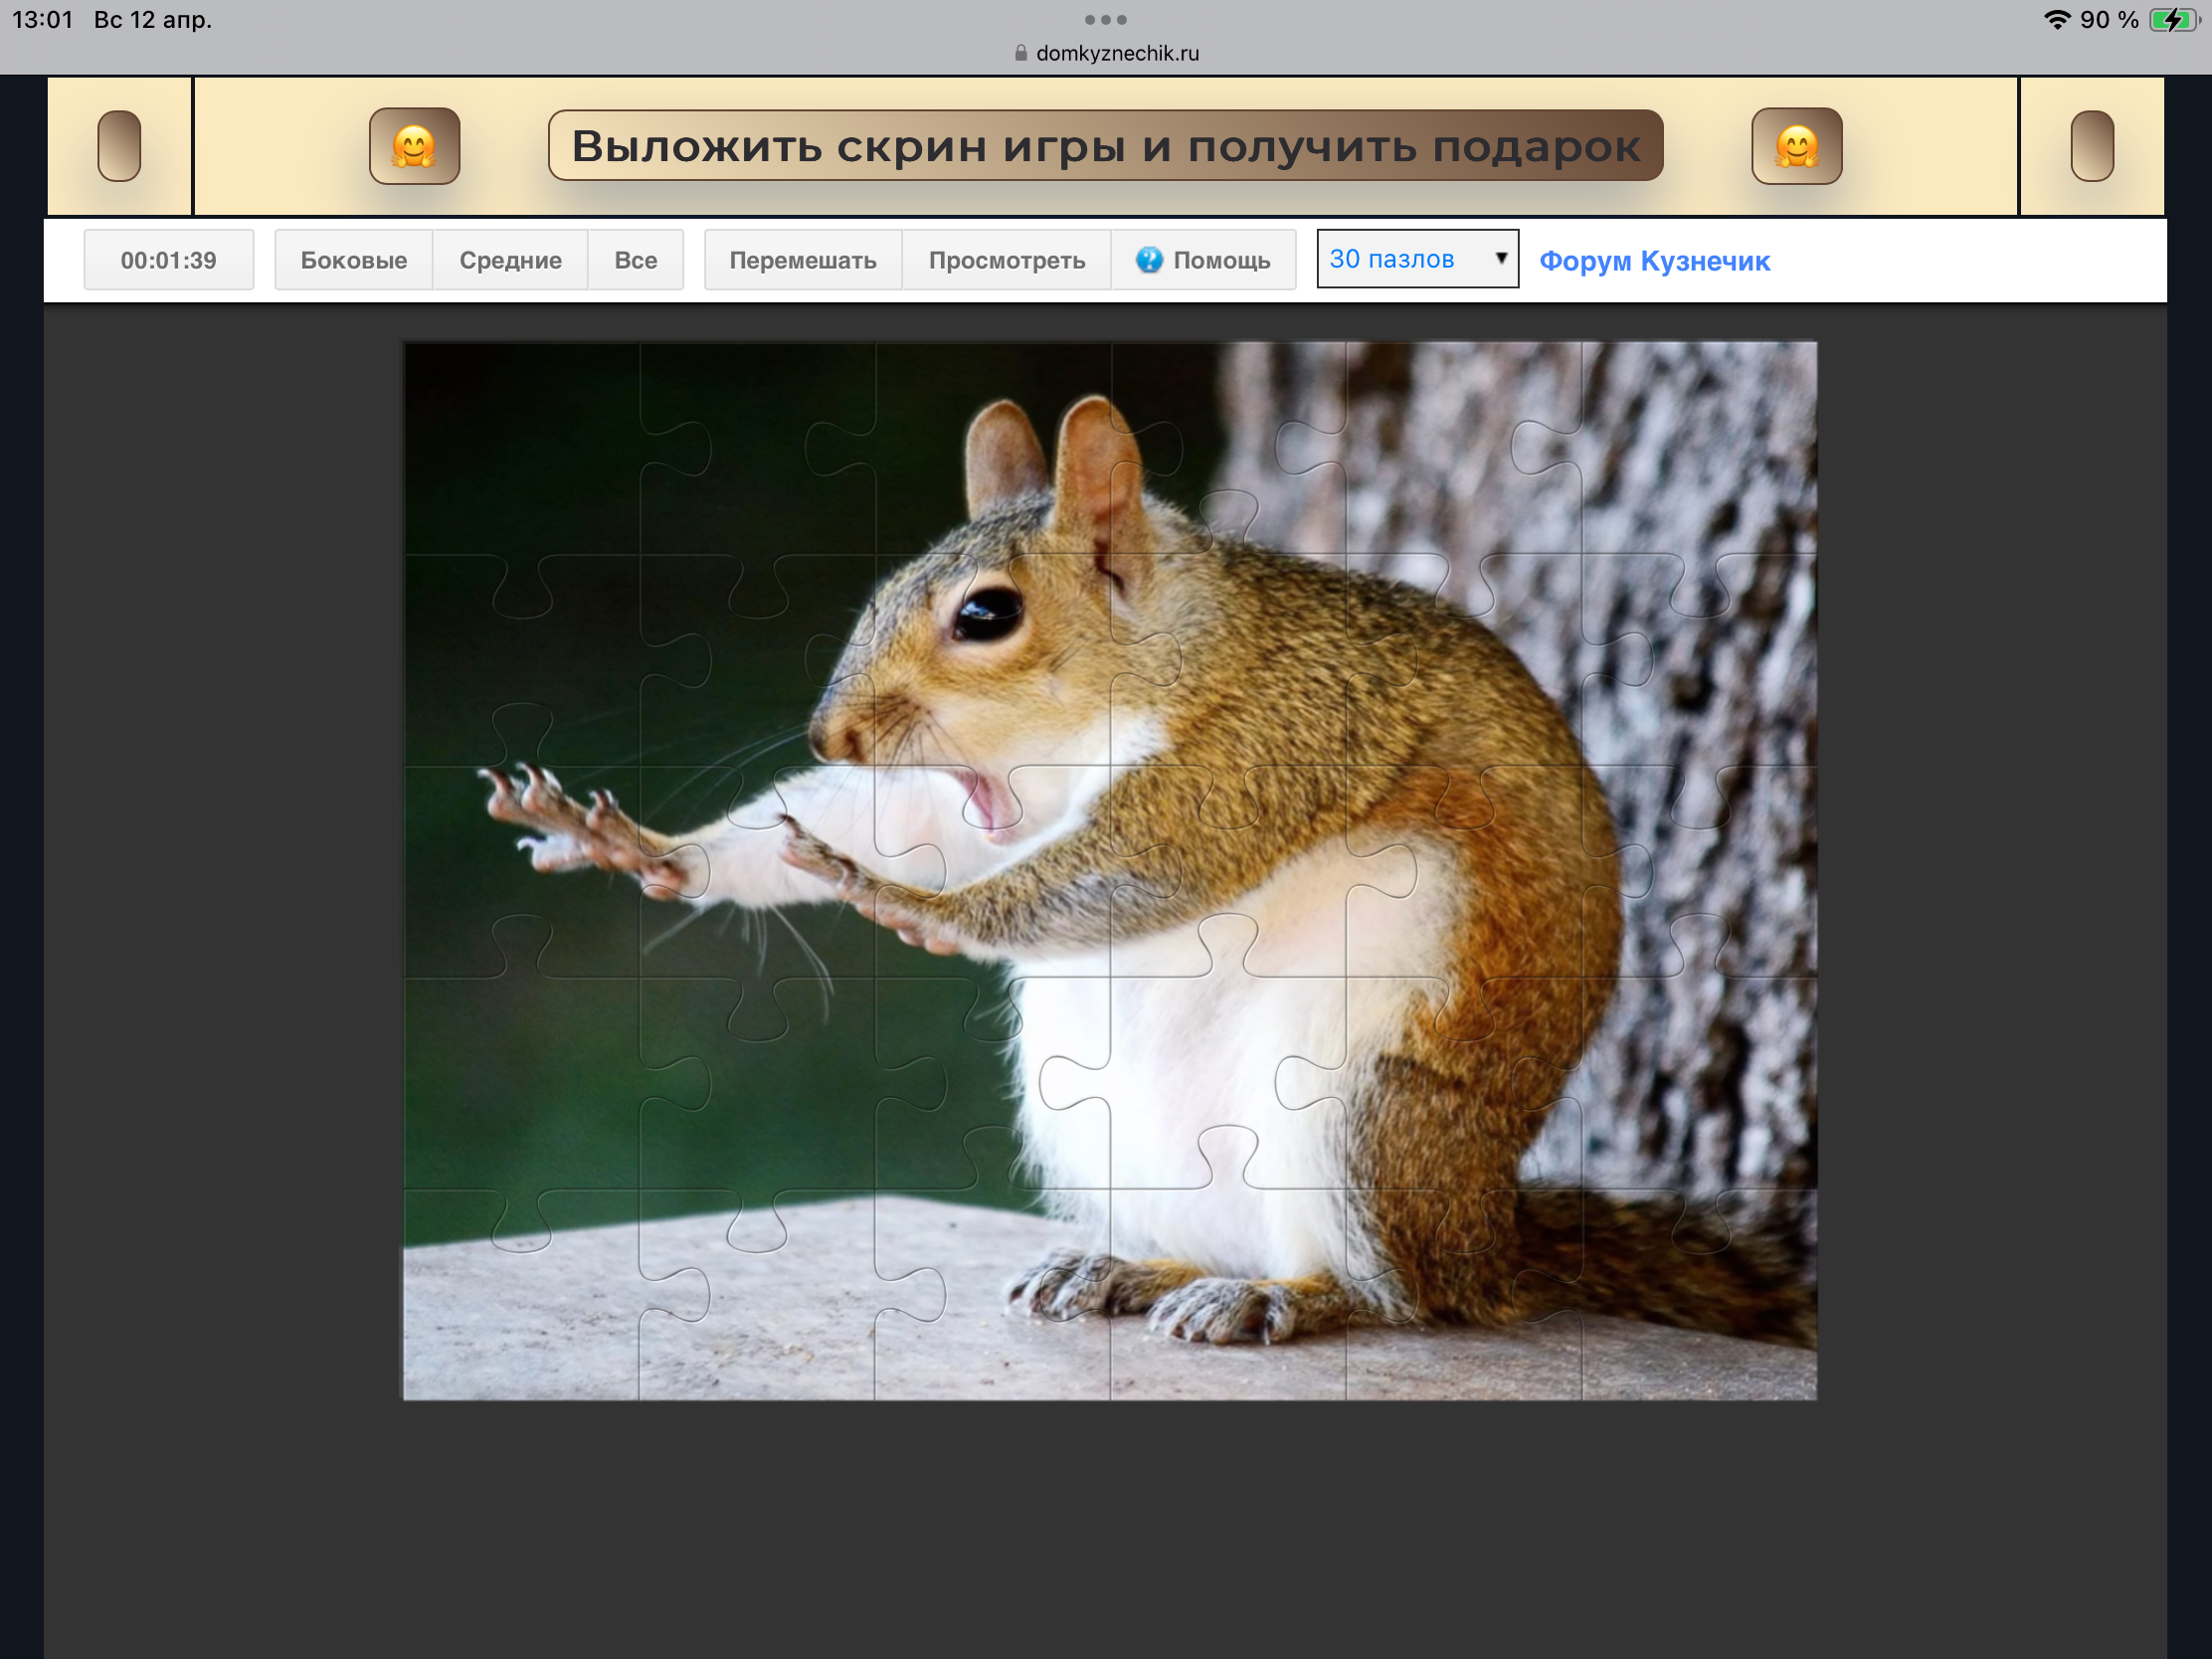Show middle pieces with Средние
Screen dimensions: 2212x1659
click(510, 260)
